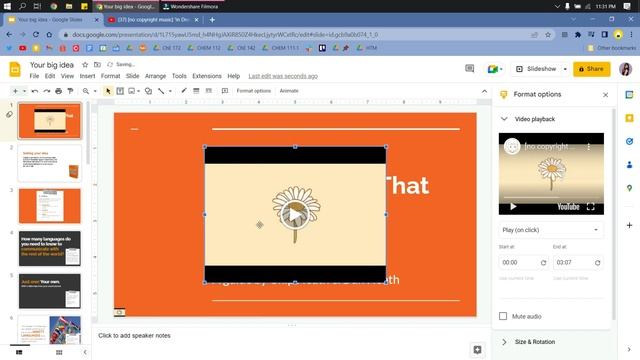Star the Your big idea presentation

tap(85, 64)
